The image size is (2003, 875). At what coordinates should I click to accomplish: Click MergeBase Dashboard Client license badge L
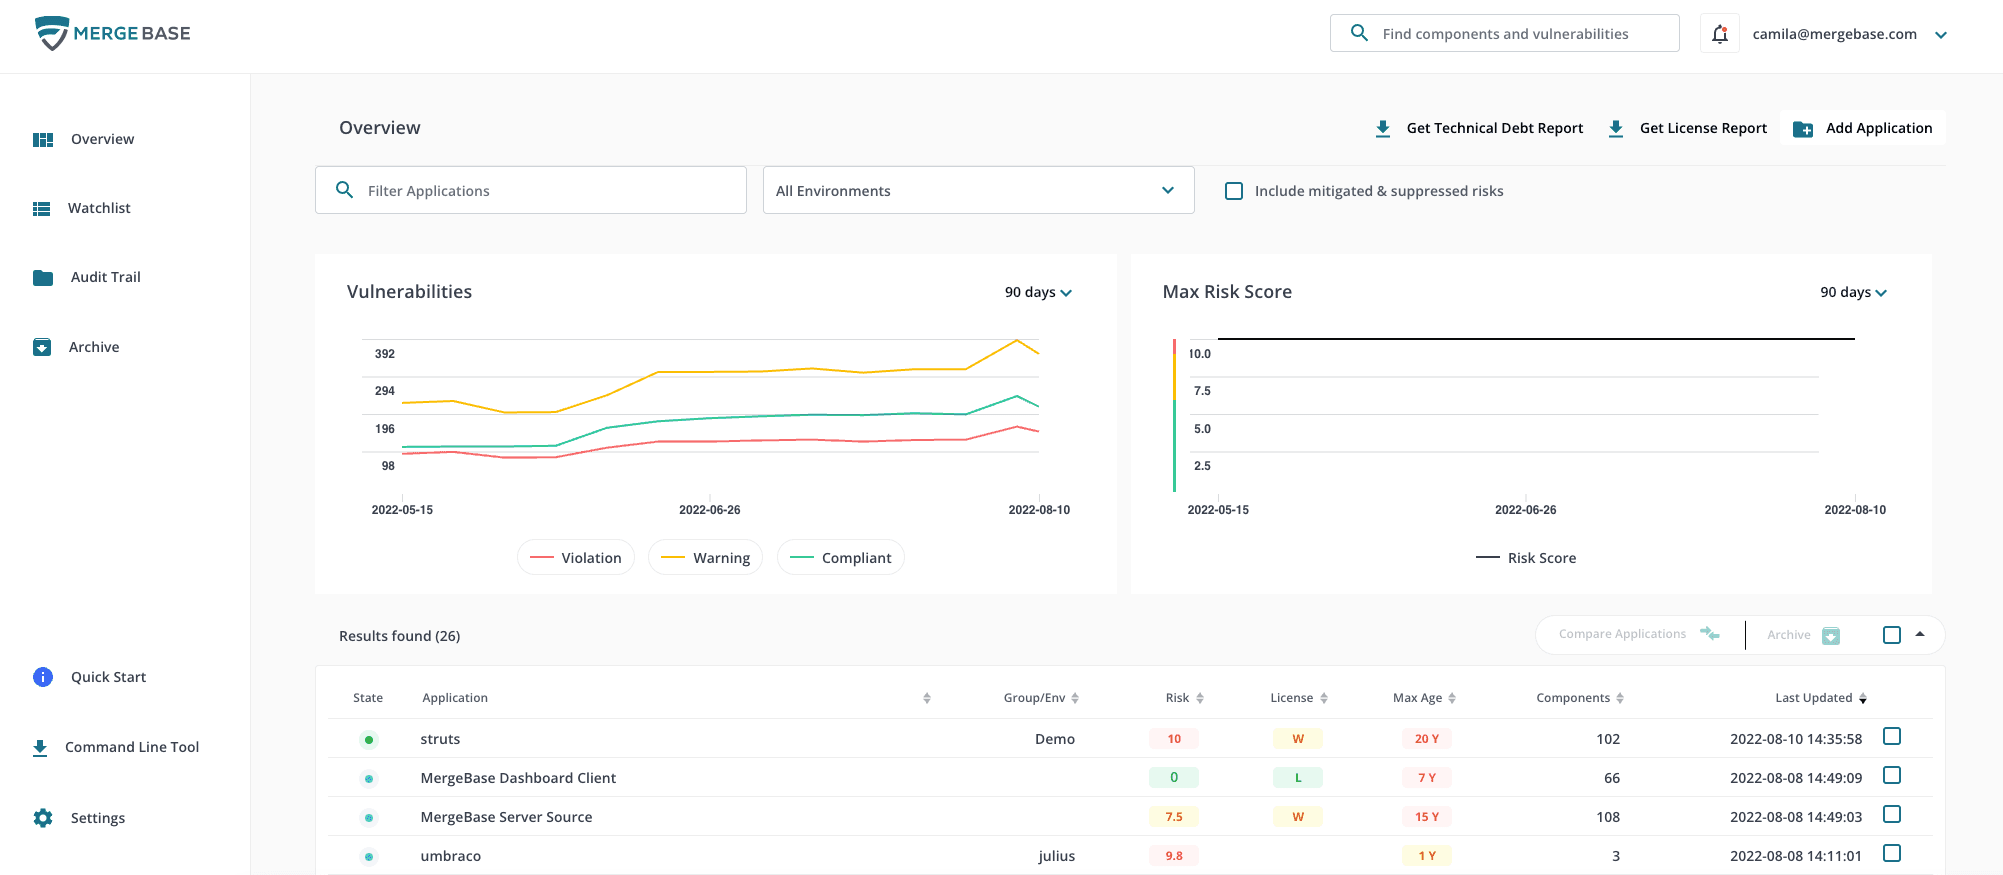point(1298,778)
